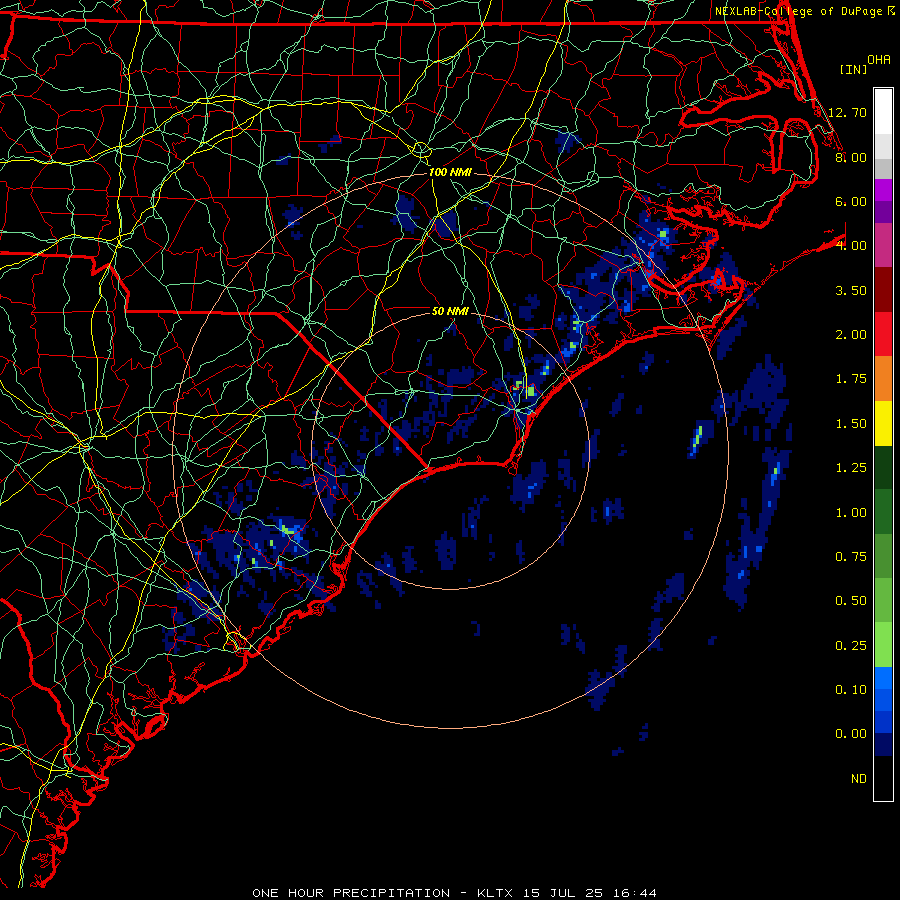Pick the orange legend swatch
This screenshot has height=900, width=900.
point(883,379)
